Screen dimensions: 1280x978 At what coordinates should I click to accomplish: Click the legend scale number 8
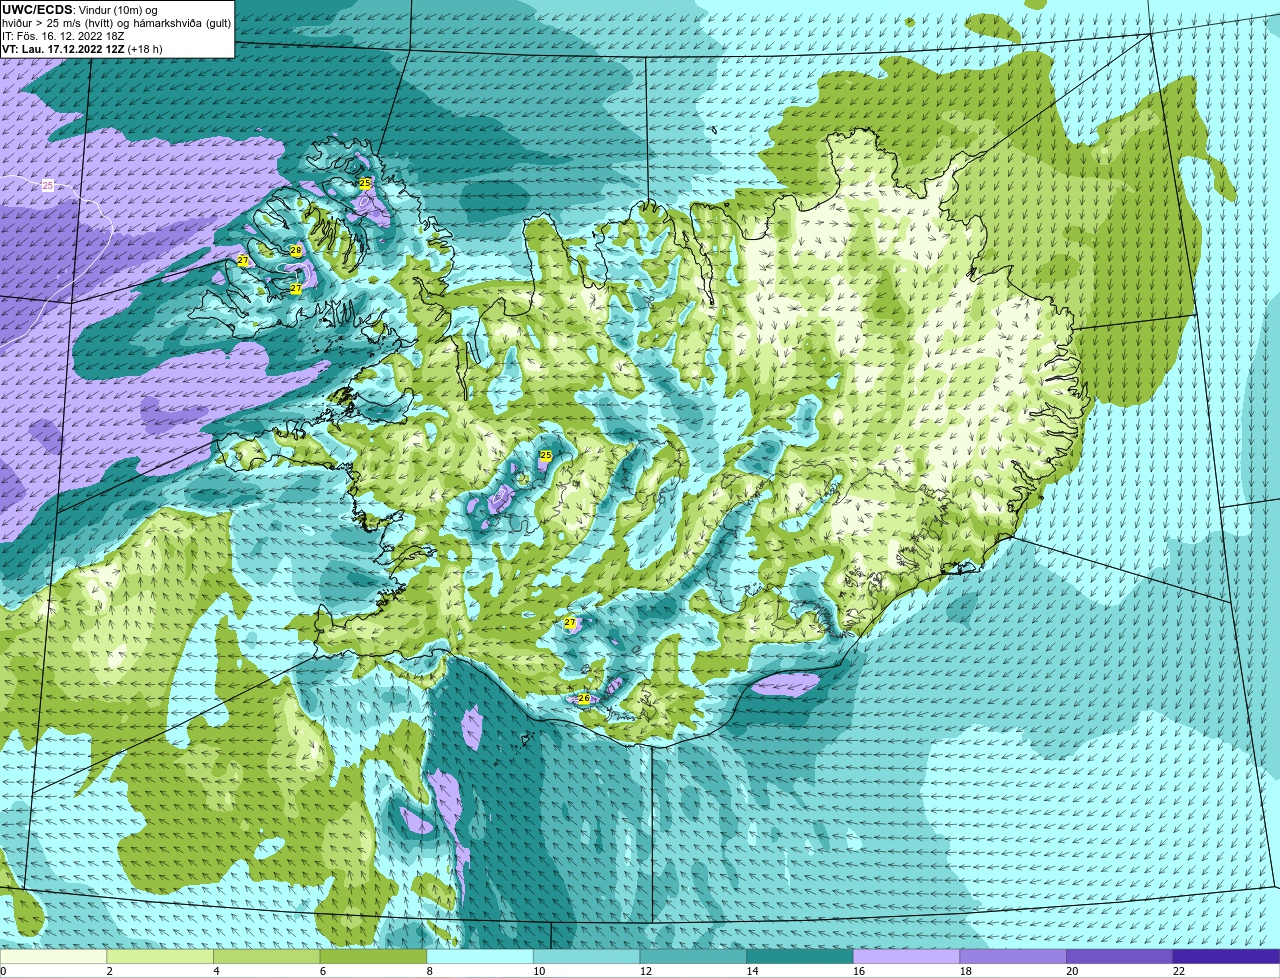click(x=430, y=971)
